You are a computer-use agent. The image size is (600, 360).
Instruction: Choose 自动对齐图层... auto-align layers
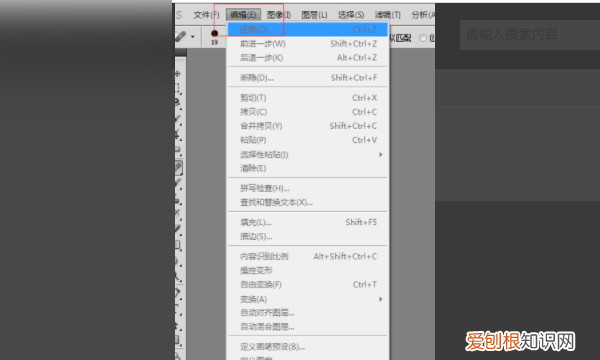[308, 313]
